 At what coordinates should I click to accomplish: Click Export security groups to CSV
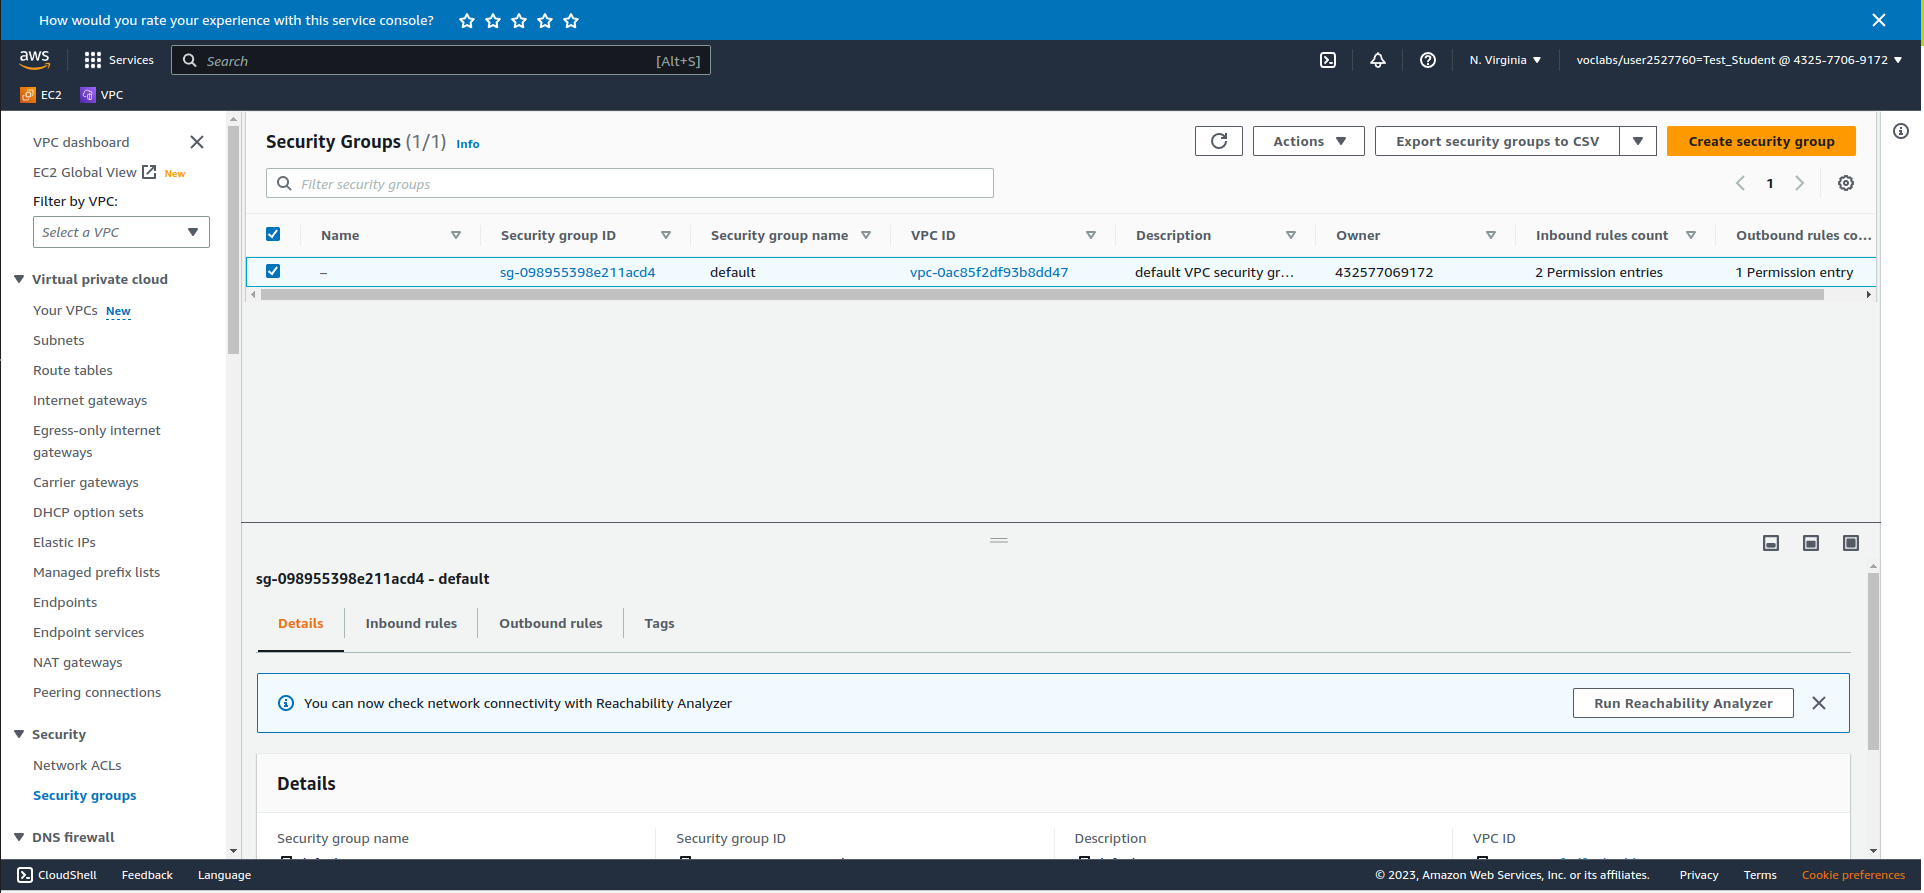(1497, 141)
